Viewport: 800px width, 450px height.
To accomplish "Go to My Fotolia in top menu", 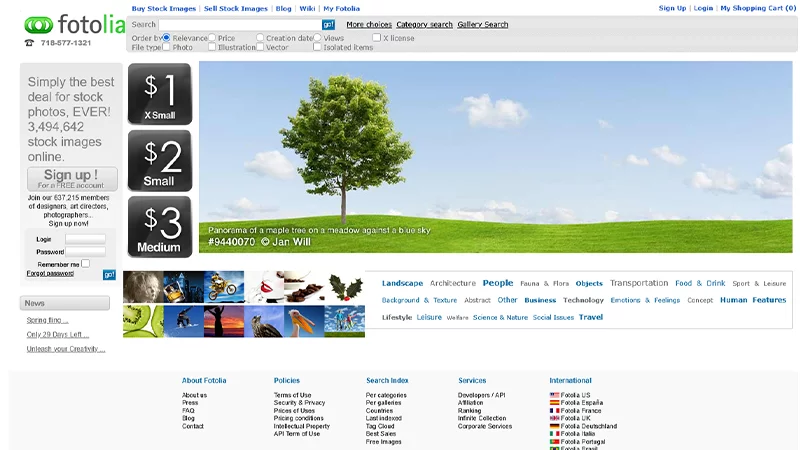I will [x=341, y=8].
